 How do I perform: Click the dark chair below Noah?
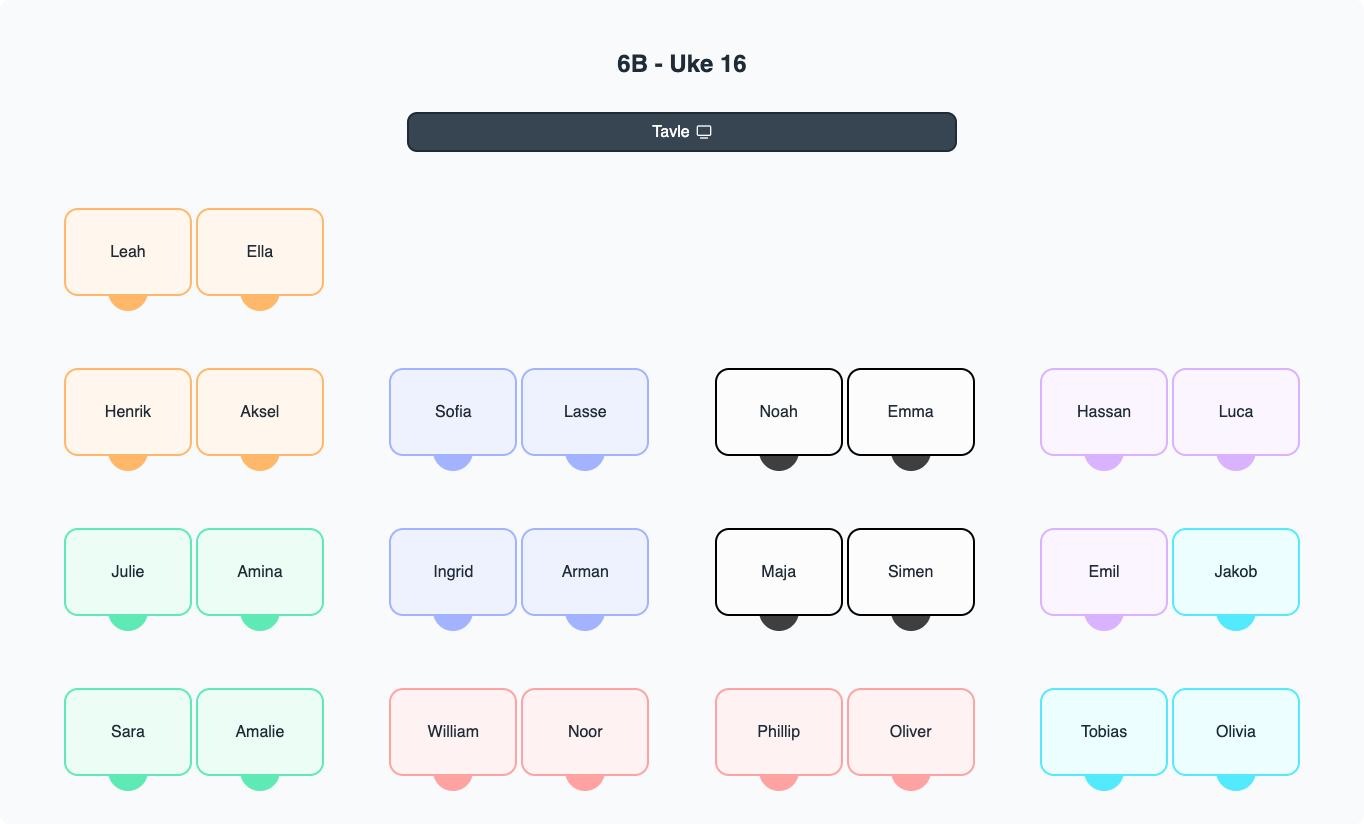coord(779,463)
